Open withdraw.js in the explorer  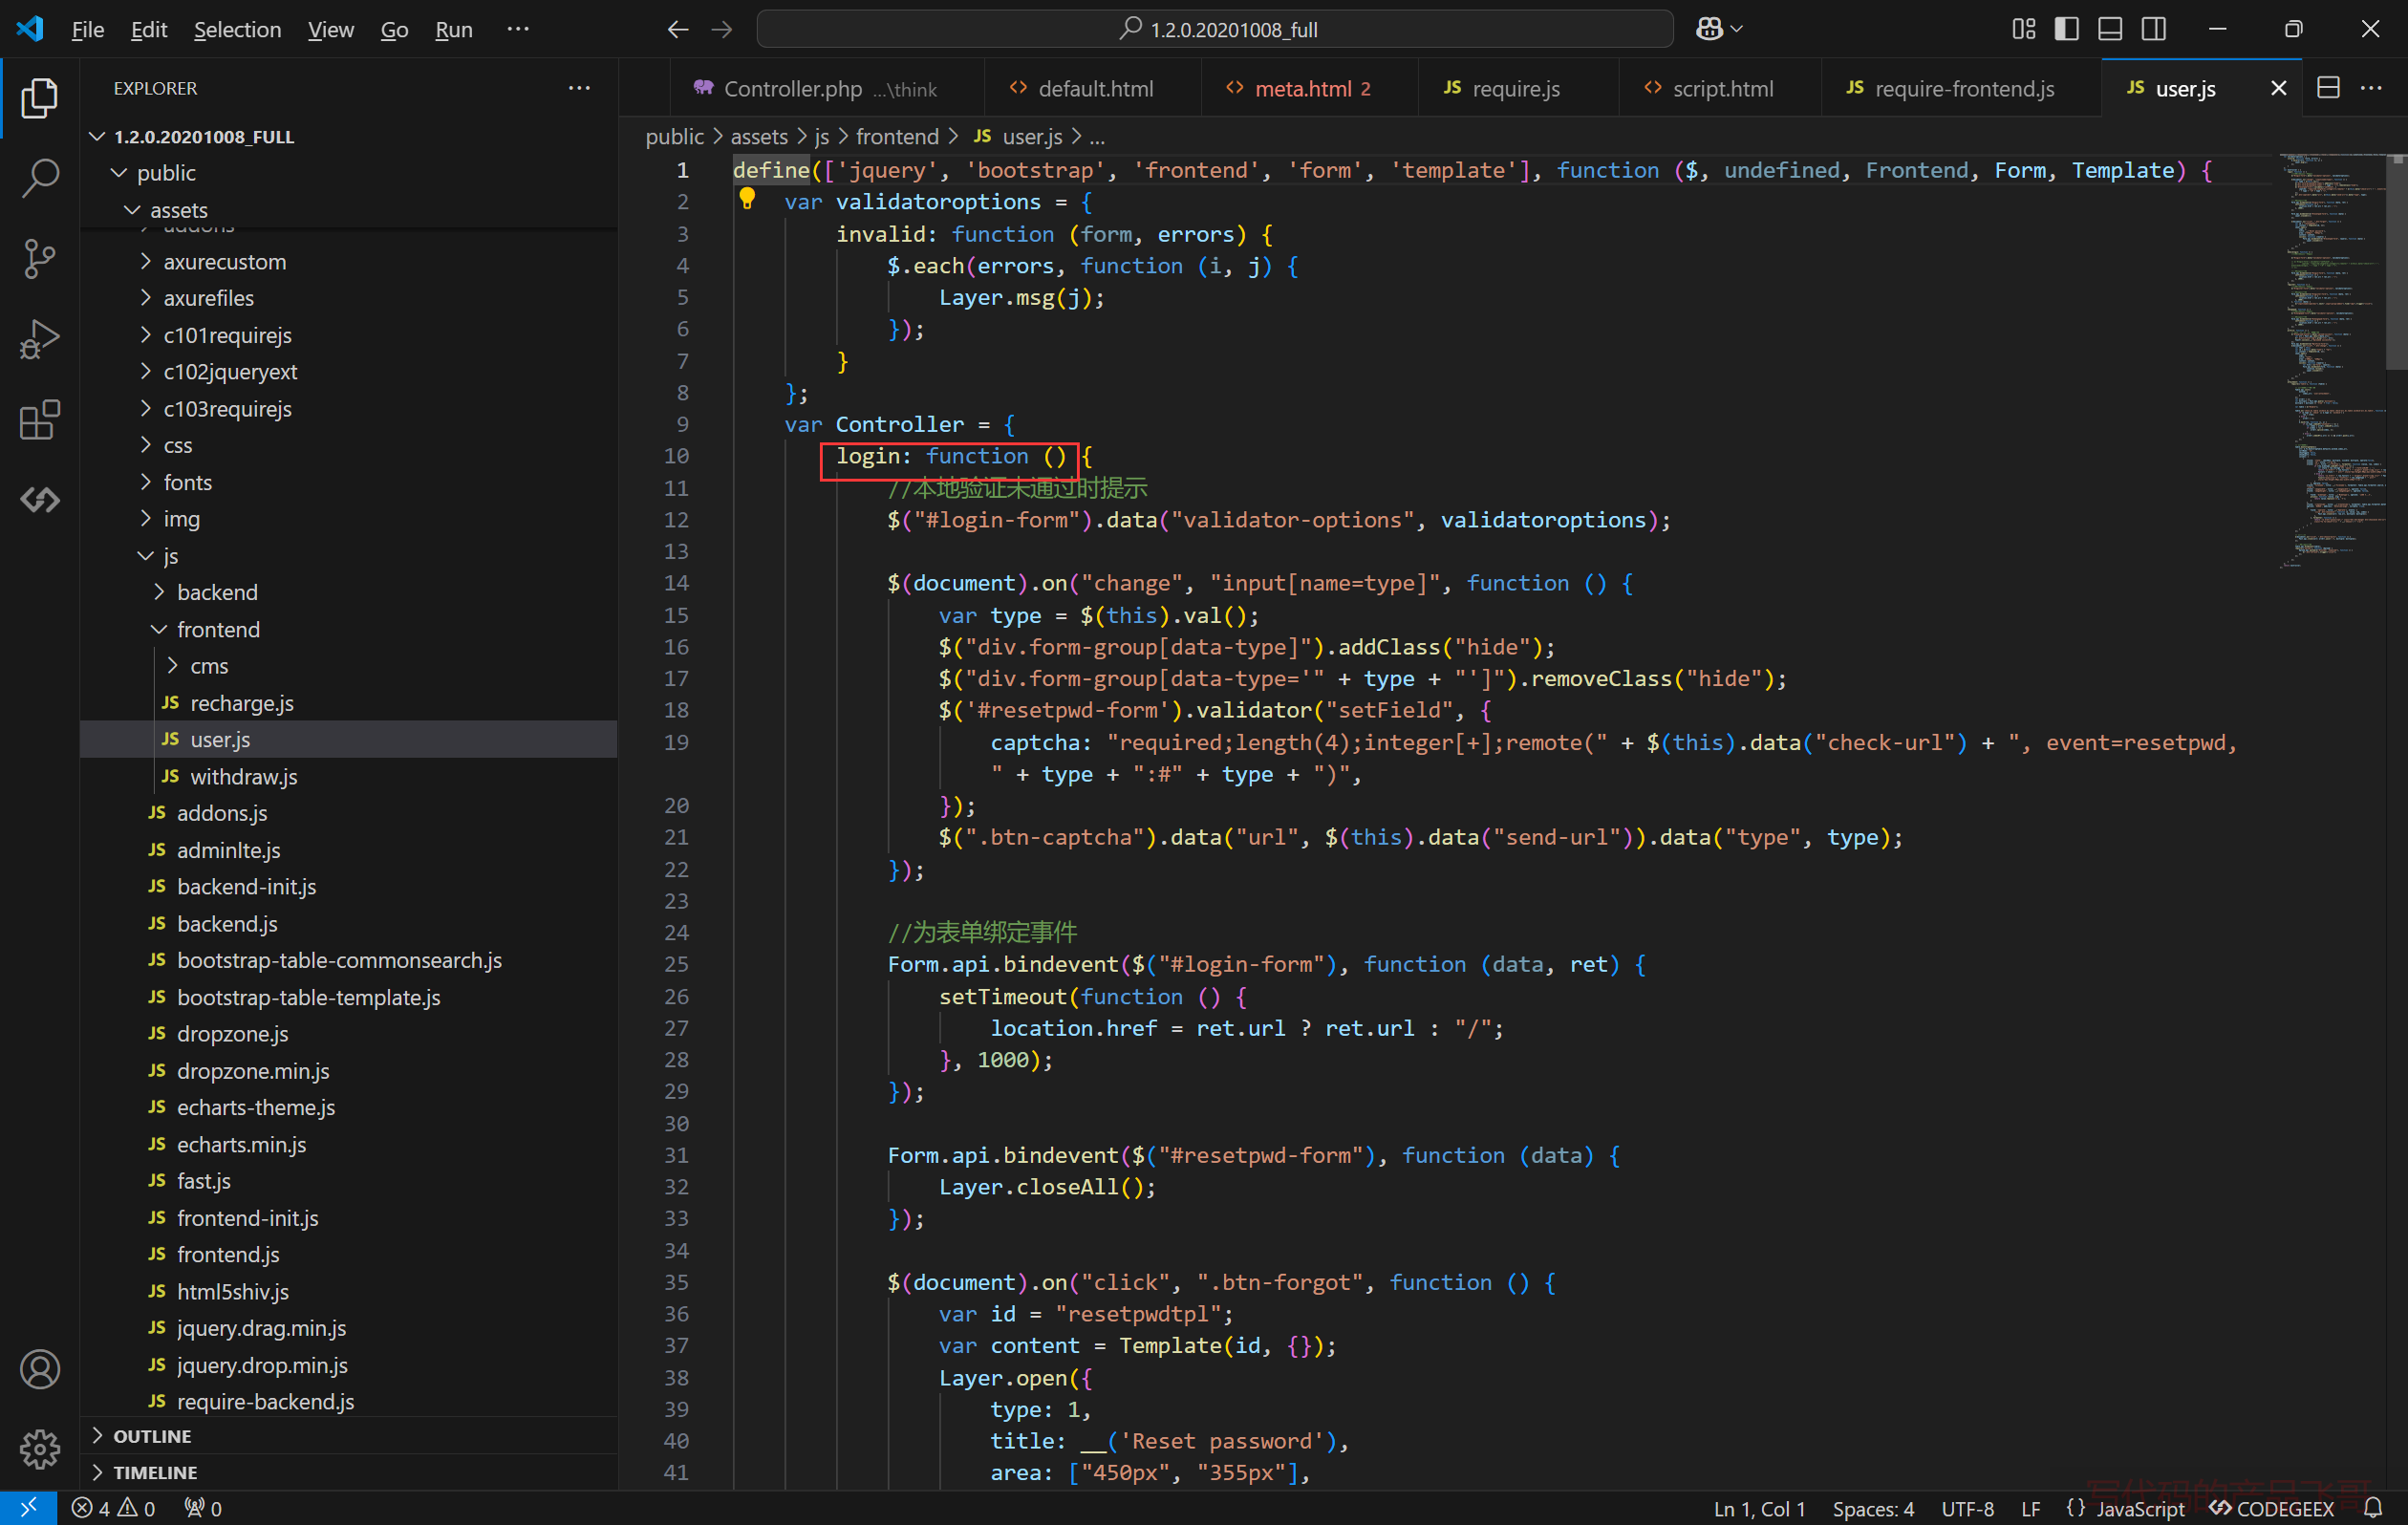(x=349, y=776)
